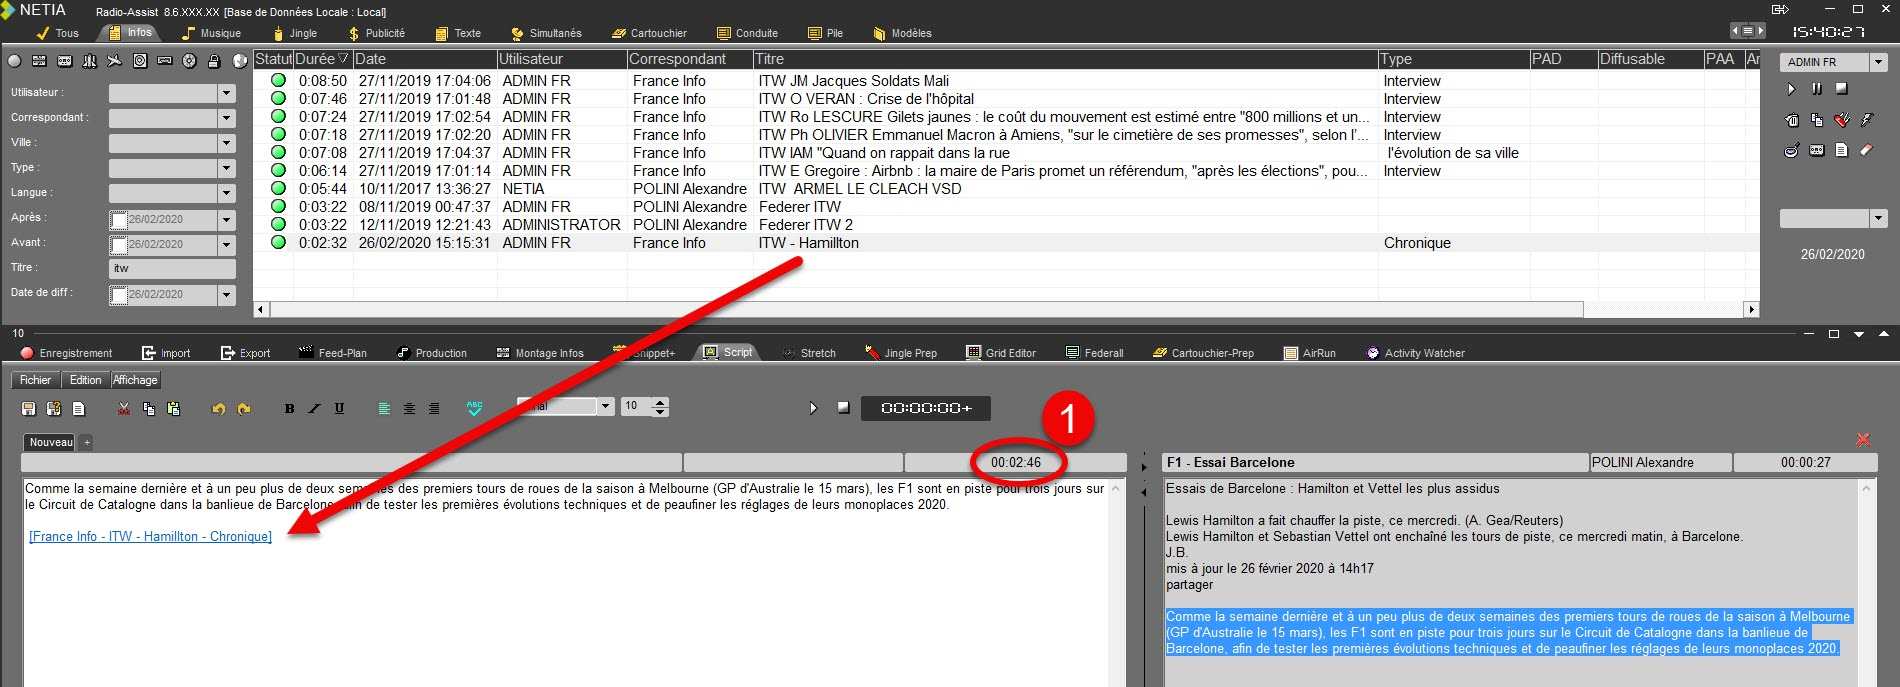The image size is (1900, 687).
Task: Open the ADMIN FR user dropdown
Action: coord(1878,62)
